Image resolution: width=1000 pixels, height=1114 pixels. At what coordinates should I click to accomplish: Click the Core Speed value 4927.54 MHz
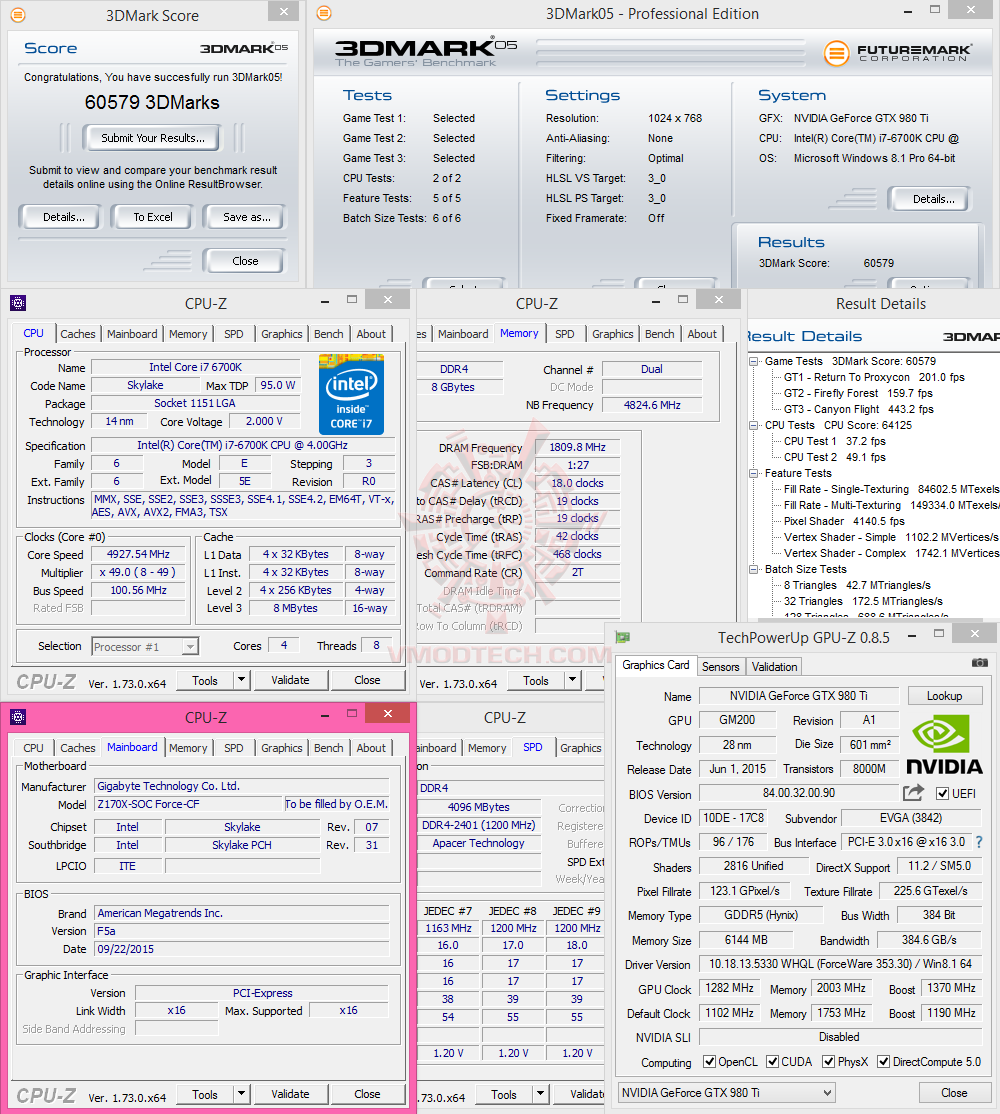[x=138, y=554]
